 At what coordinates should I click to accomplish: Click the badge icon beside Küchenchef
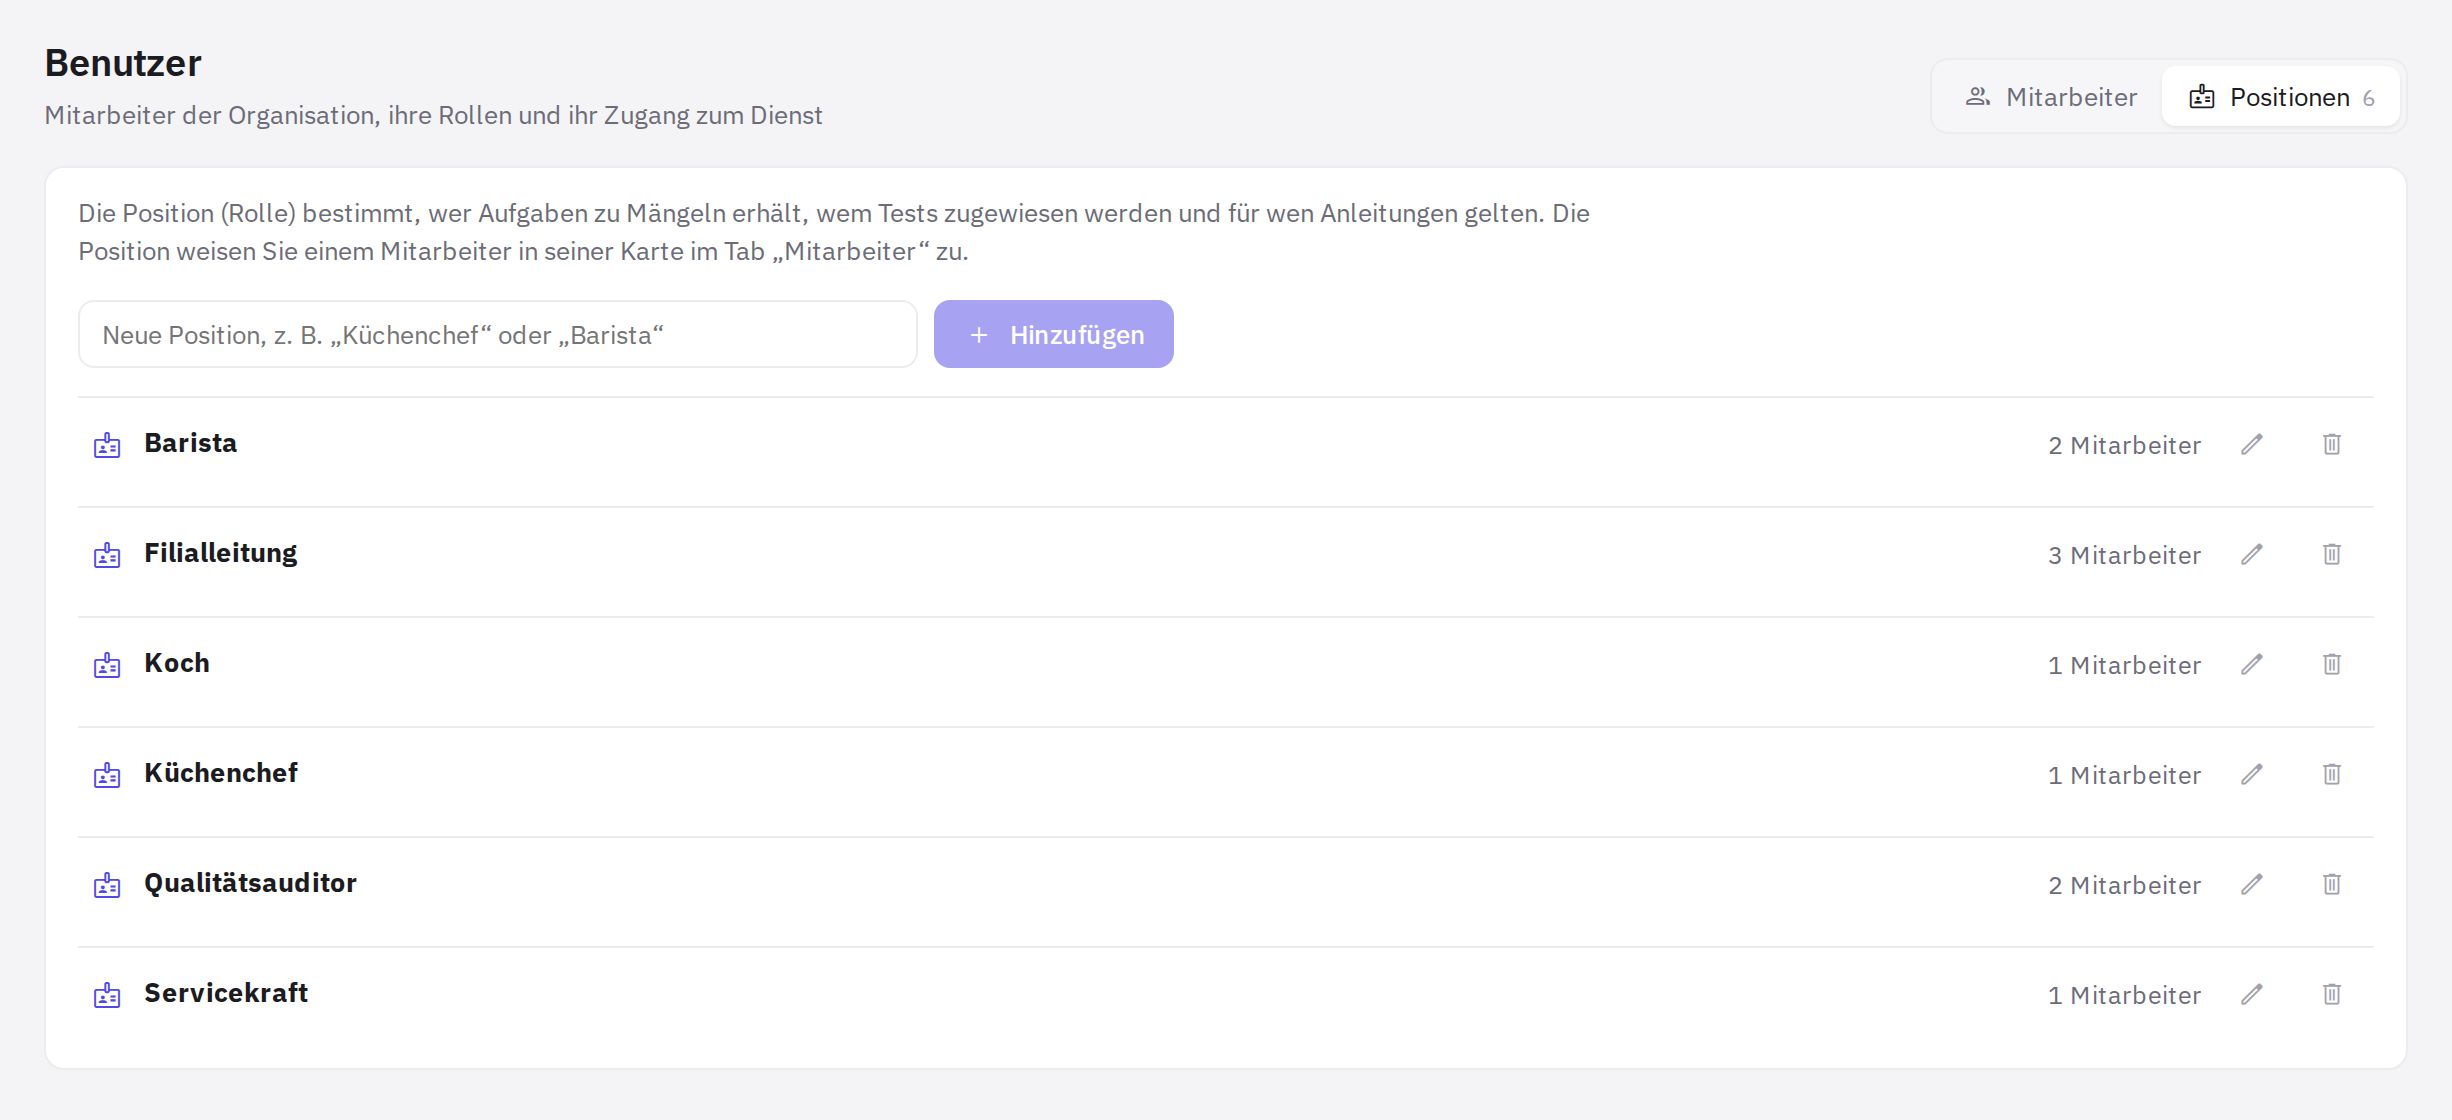(x=107, y=775)
